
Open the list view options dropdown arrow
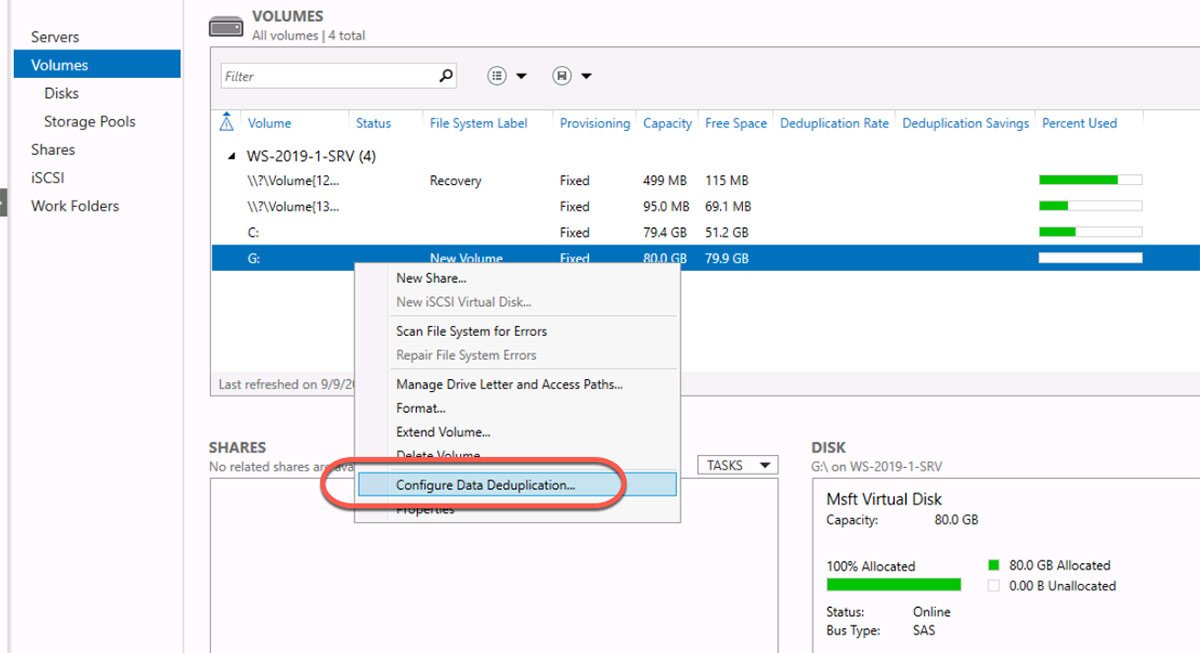(x=521, y=76)
